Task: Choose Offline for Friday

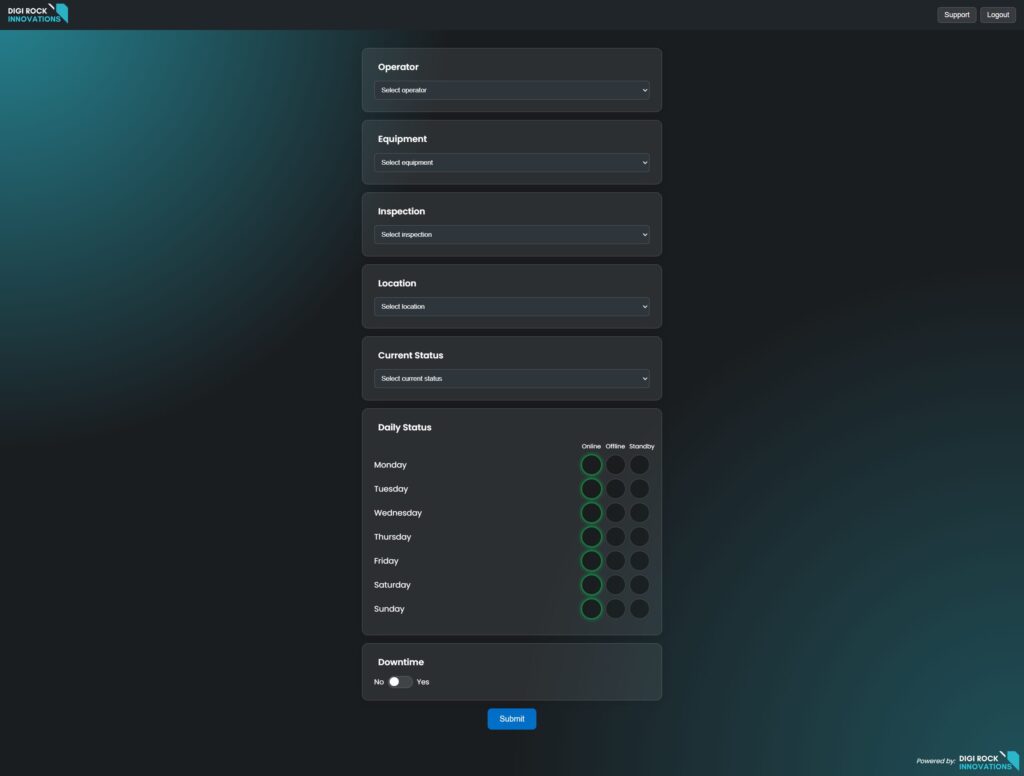Action: (x=615, y=561)
